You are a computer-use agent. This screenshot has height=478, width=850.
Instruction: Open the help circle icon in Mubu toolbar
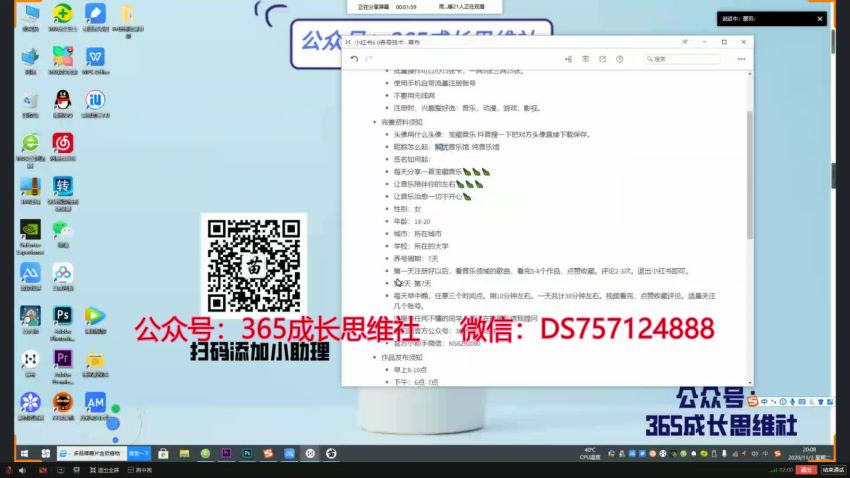click(620, 59)
